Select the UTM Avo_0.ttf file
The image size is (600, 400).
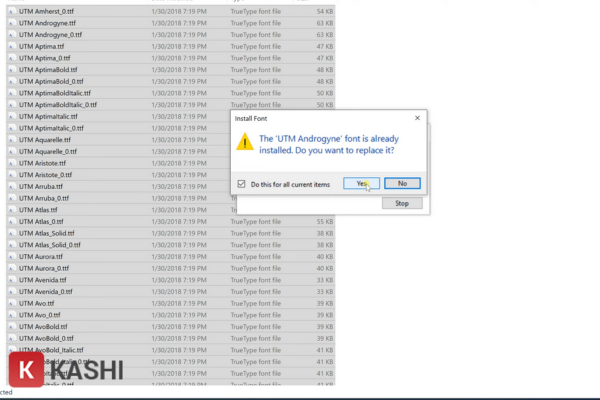pos(39,314)
